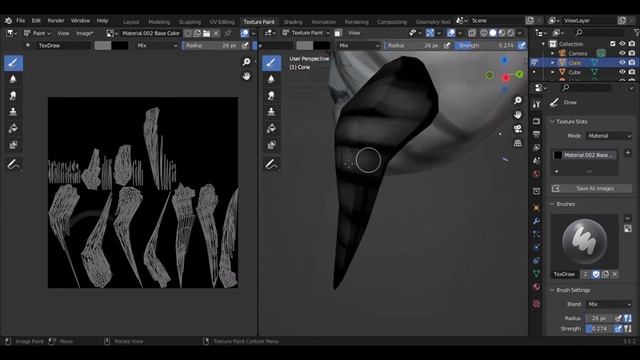The width and height of the screenshot is (640, 360).
Task: Click the zoom magnifier icon in 3D viewport
Action: coord(518,100)
